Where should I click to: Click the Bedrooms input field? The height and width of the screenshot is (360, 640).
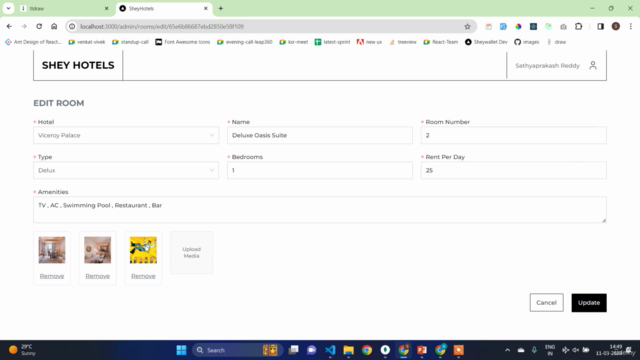[320, 170]
